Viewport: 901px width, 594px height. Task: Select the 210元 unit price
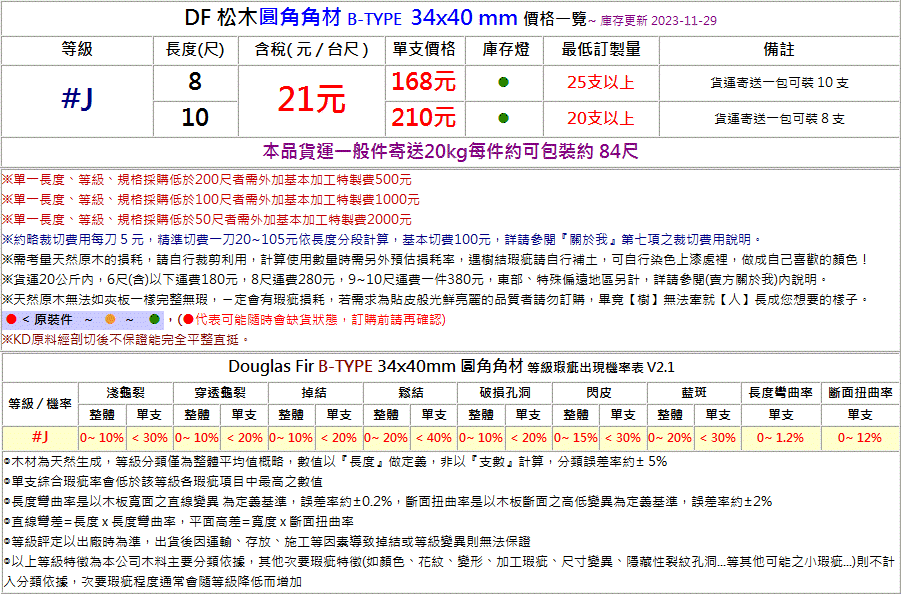pyautogui.click(x=423, y=117)
